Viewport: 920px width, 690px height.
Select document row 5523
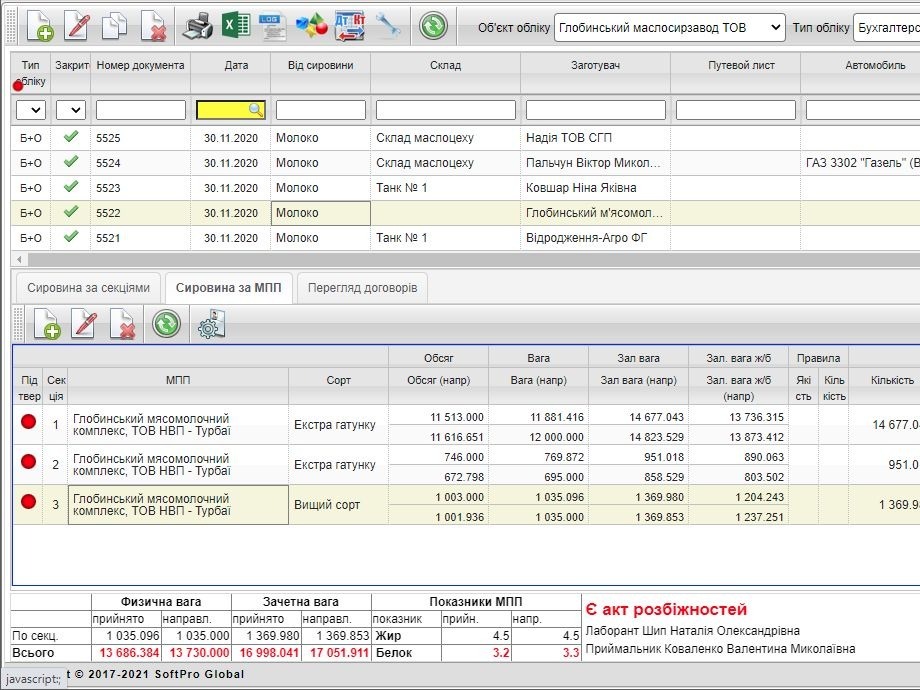tap(465, 188)
